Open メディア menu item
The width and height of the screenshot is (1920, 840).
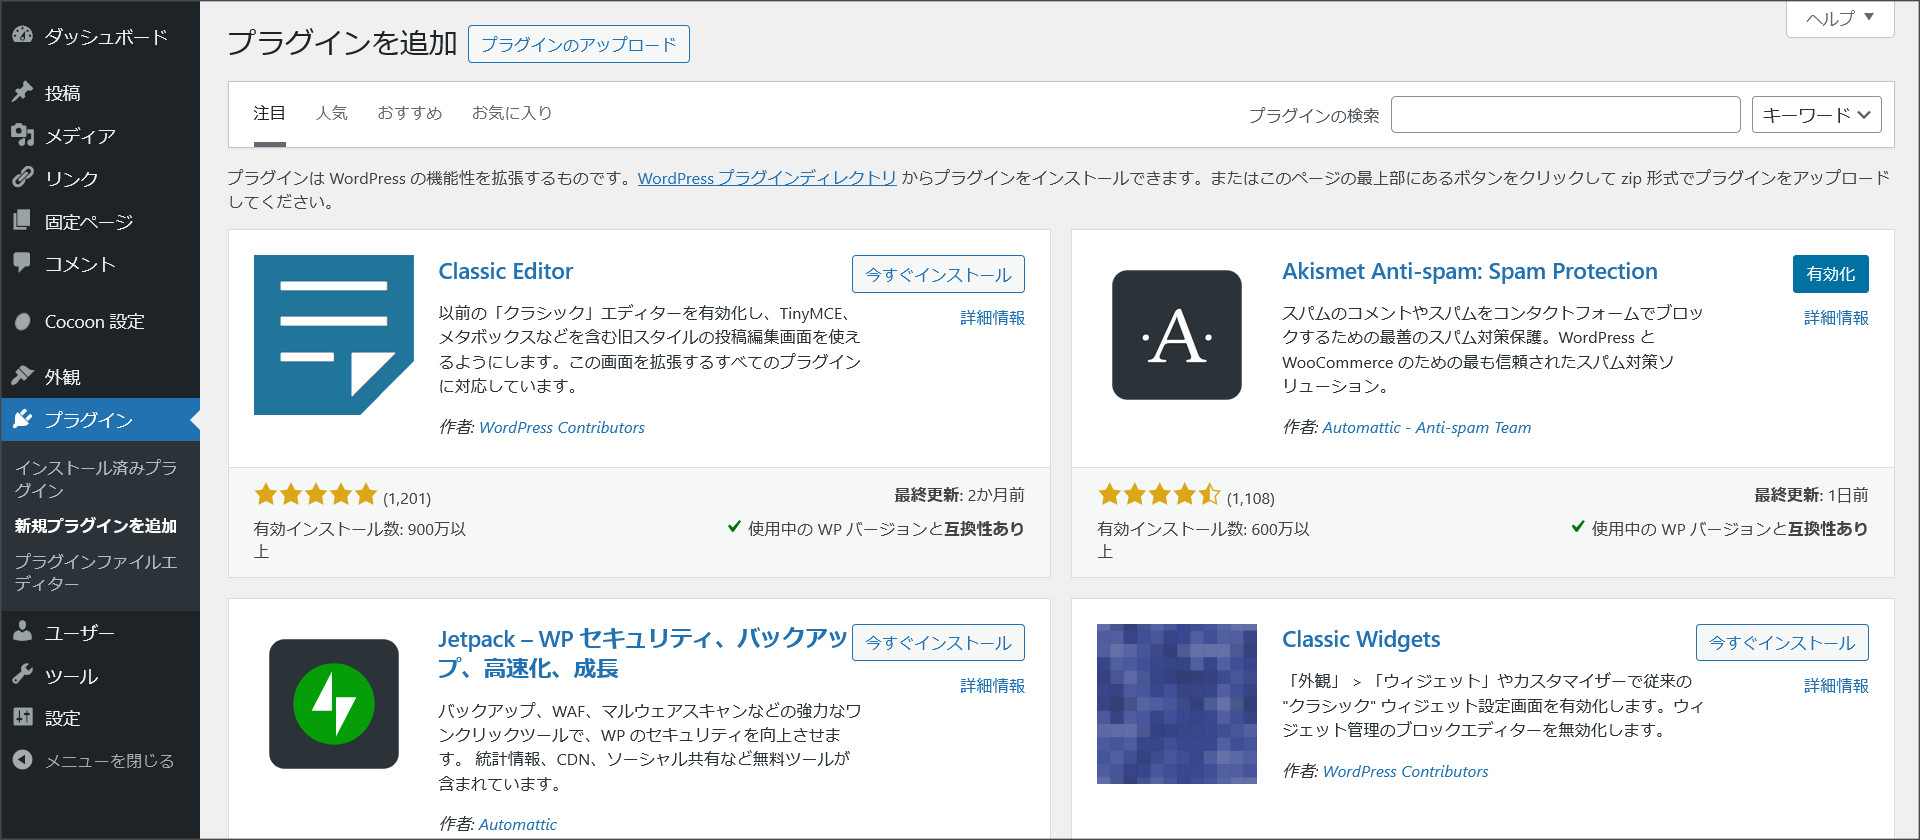tap(80, 136)
